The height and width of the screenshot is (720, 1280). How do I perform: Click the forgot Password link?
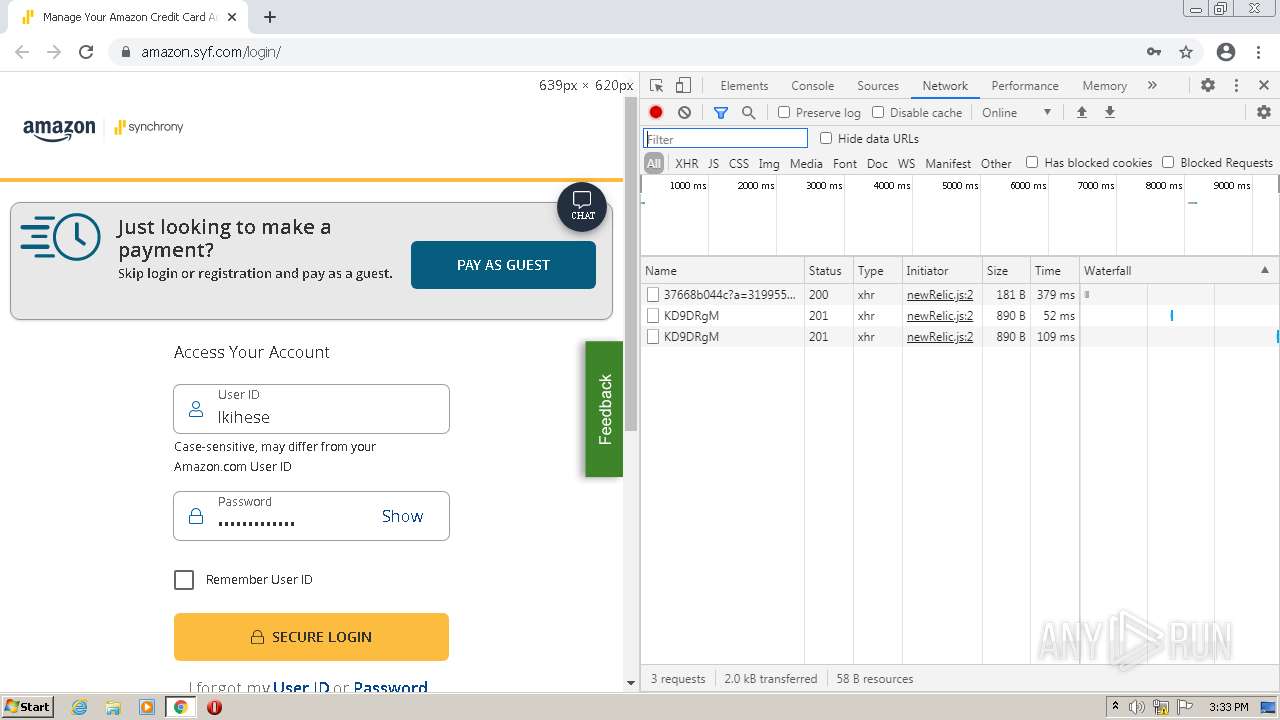[390, 687]
